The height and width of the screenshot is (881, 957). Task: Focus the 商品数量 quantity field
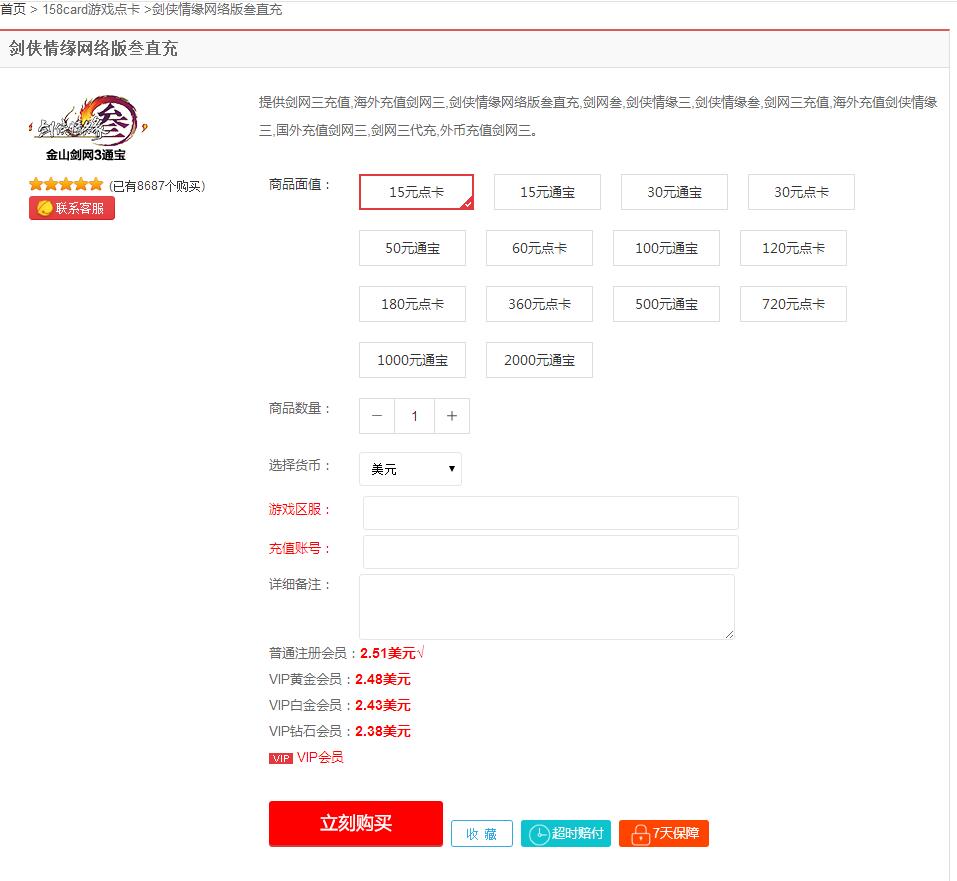[414, 416]
